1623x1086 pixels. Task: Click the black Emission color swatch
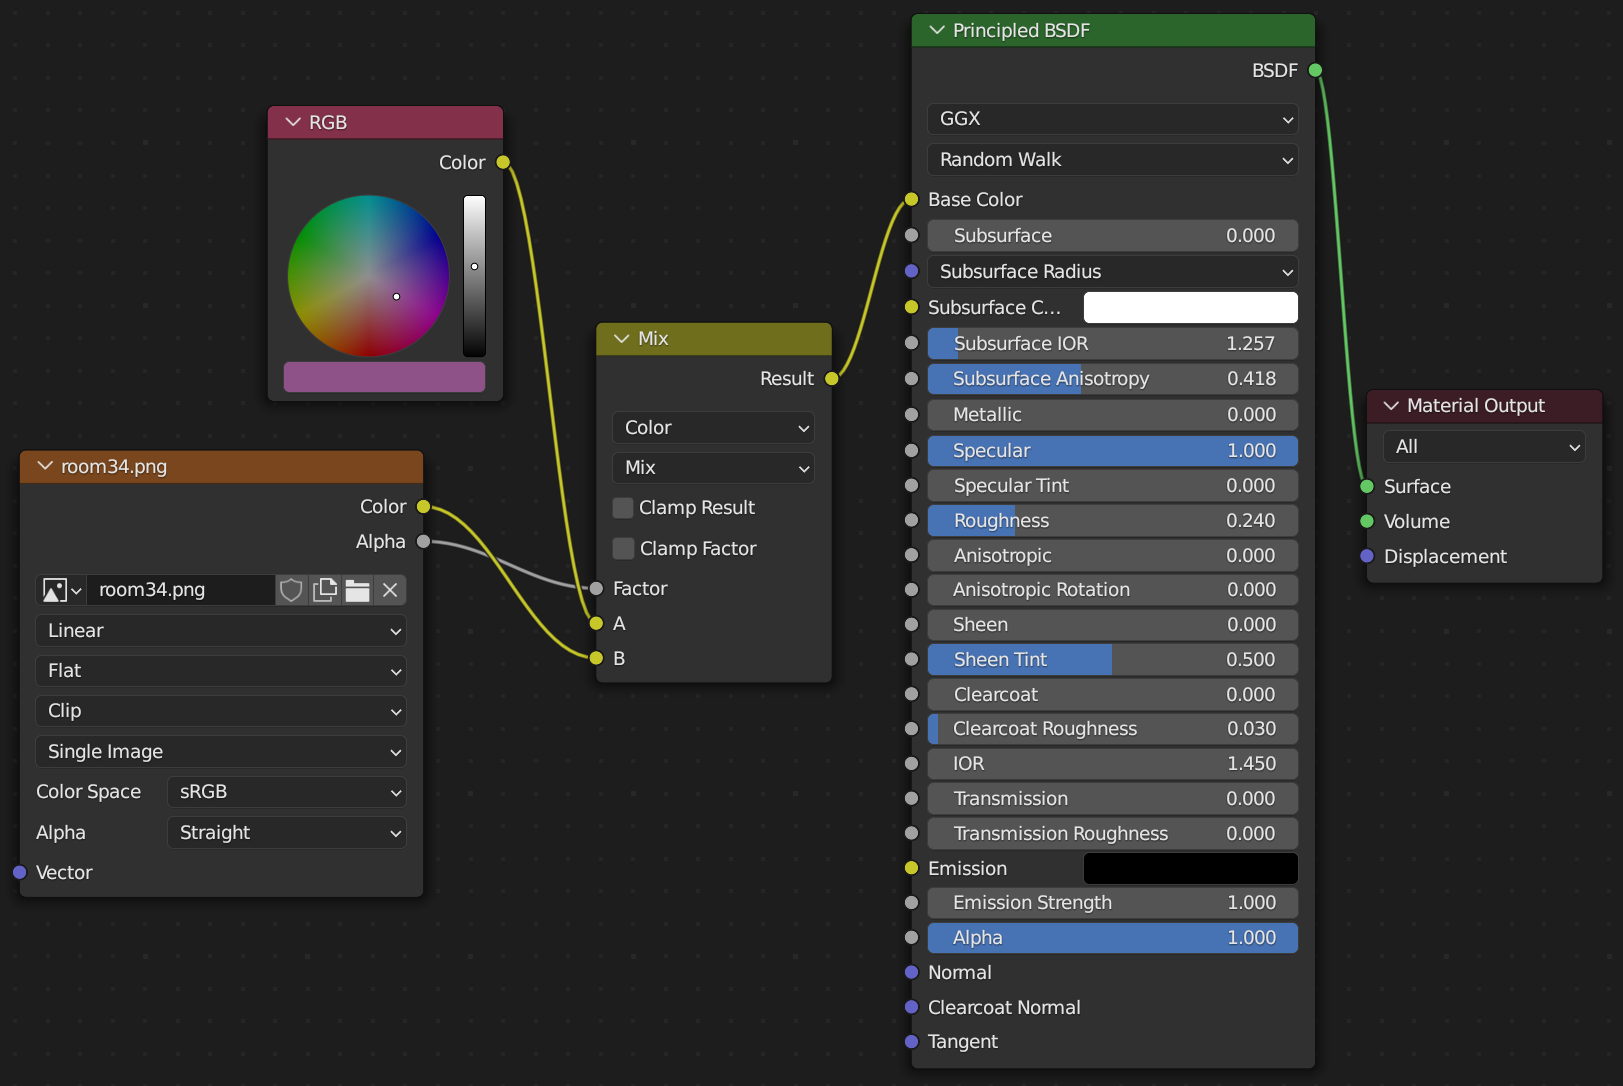tap(1190, 868)
